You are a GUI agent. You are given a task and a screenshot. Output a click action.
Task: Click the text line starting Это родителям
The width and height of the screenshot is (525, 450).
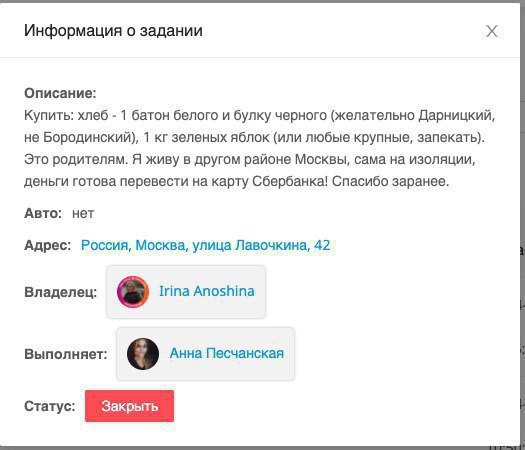250,159
